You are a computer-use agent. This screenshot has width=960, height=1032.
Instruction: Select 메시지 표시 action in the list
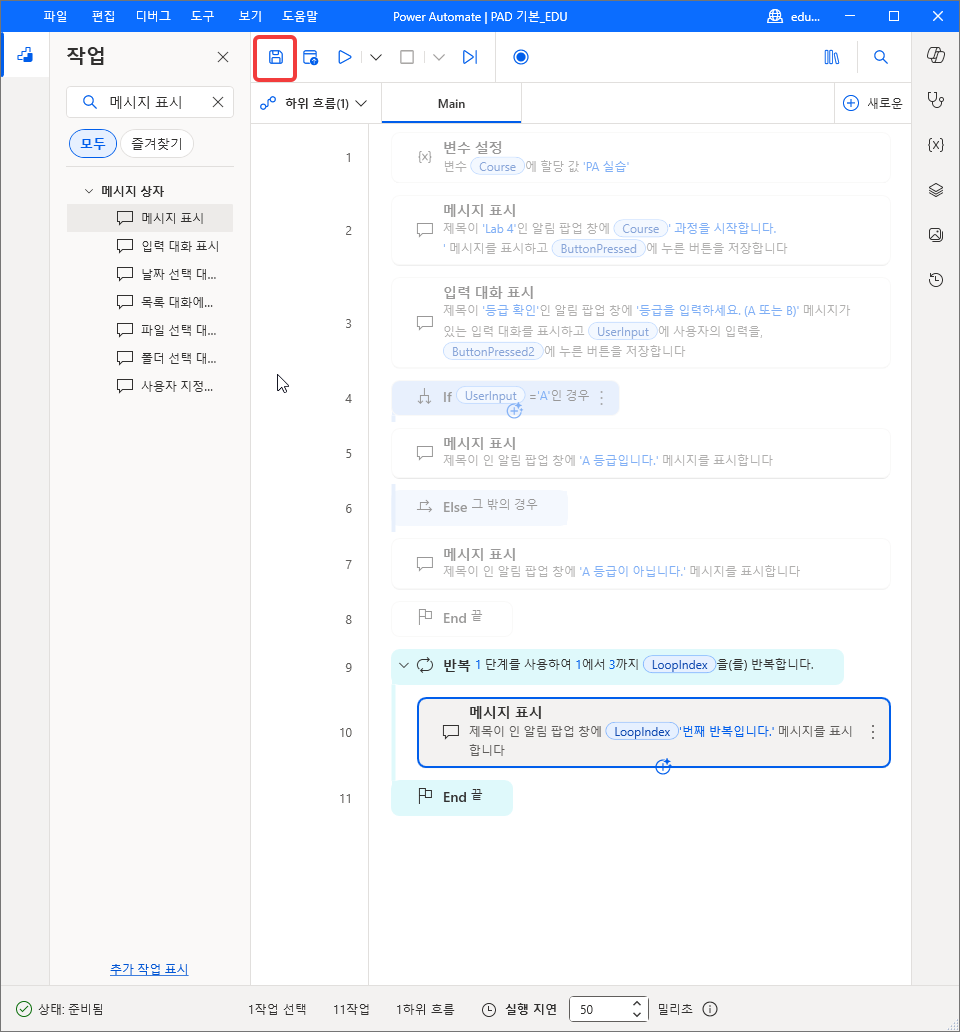[x=150, y=218]
